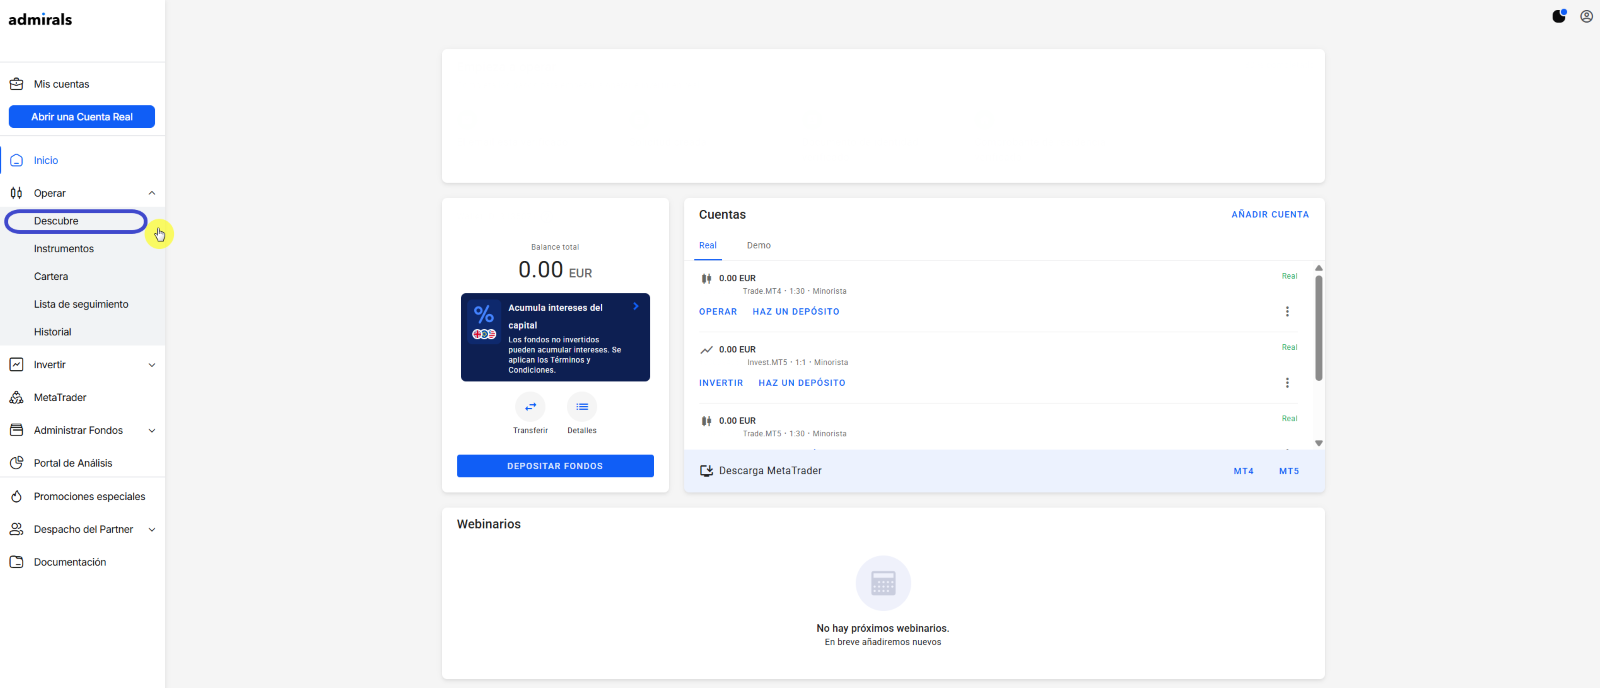Switch to the Demo accounts tab
The height and width of the screenshot is (688, 1600).
click(759, 246)
